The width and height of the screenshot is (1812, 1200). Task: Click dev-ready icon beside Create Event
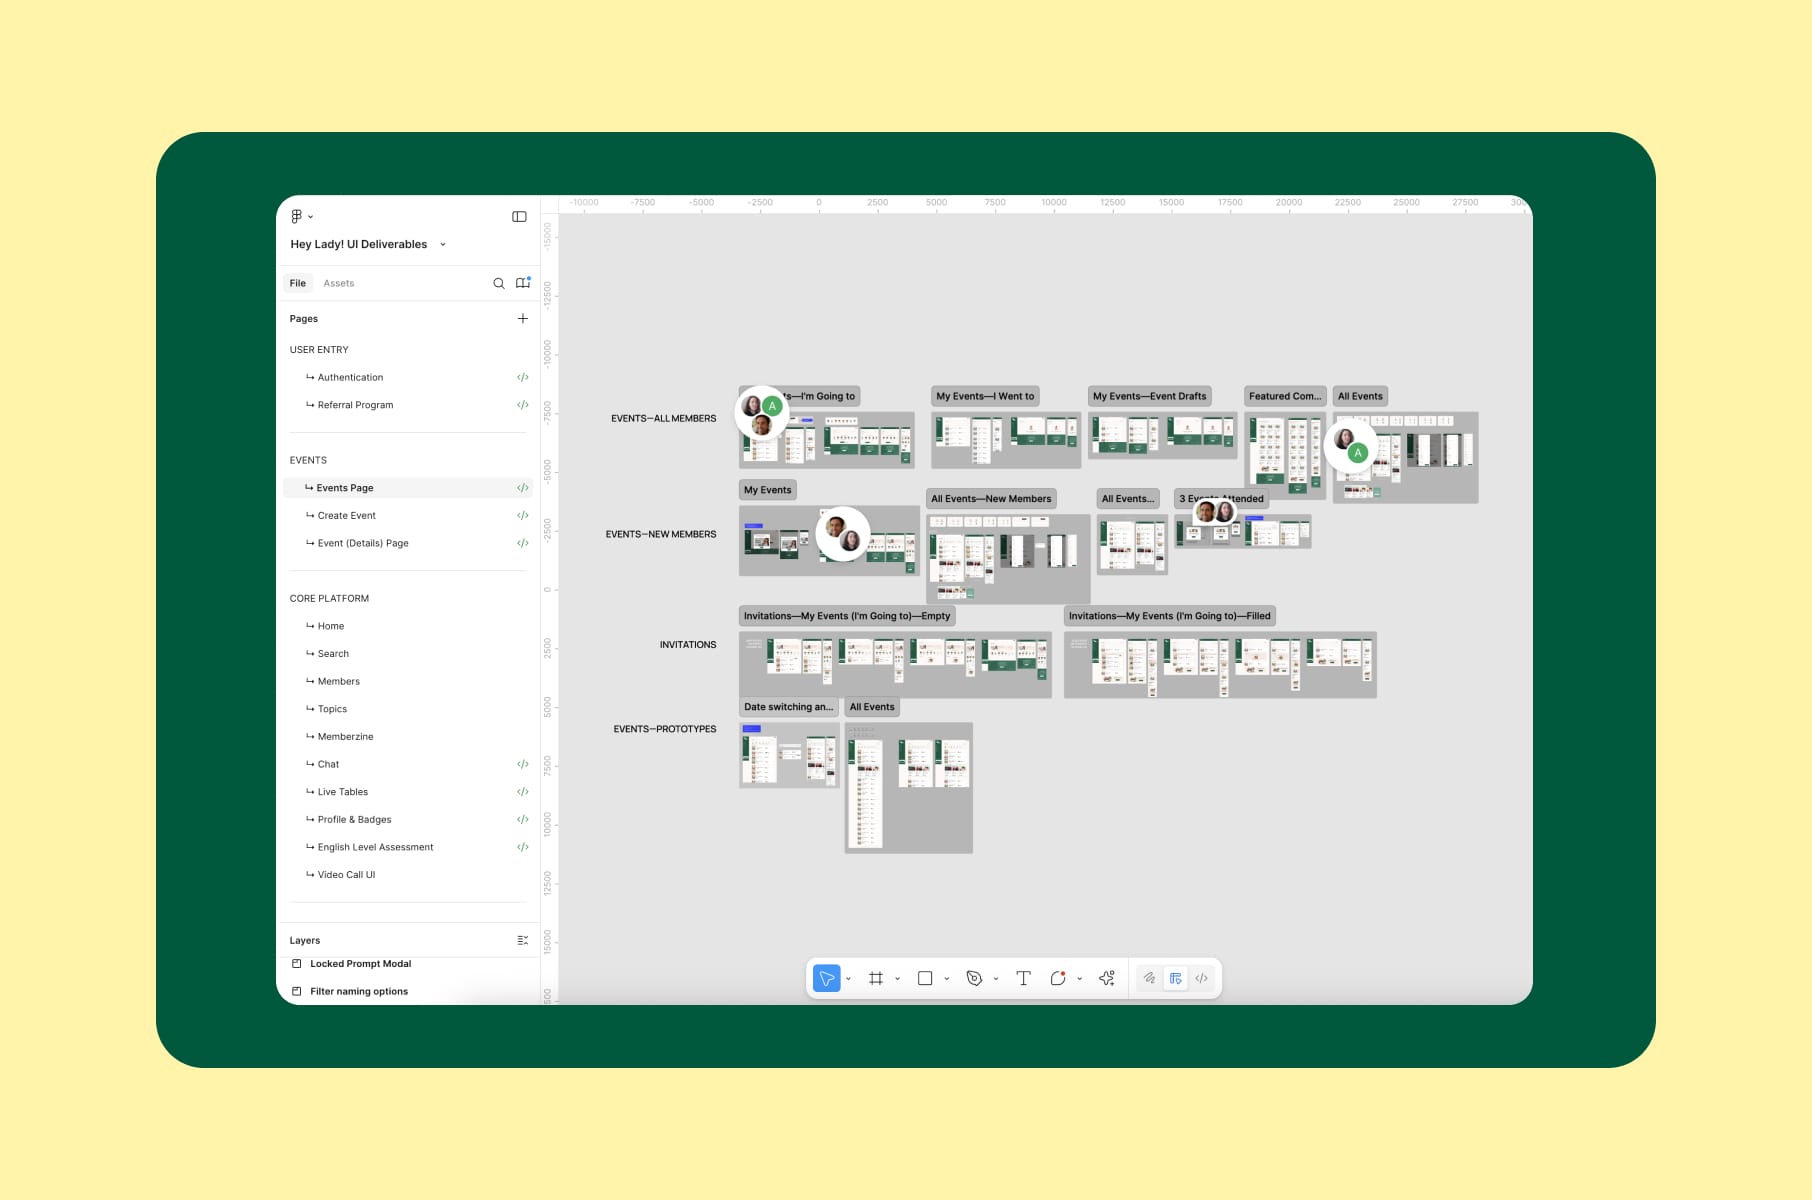point(522,515)
